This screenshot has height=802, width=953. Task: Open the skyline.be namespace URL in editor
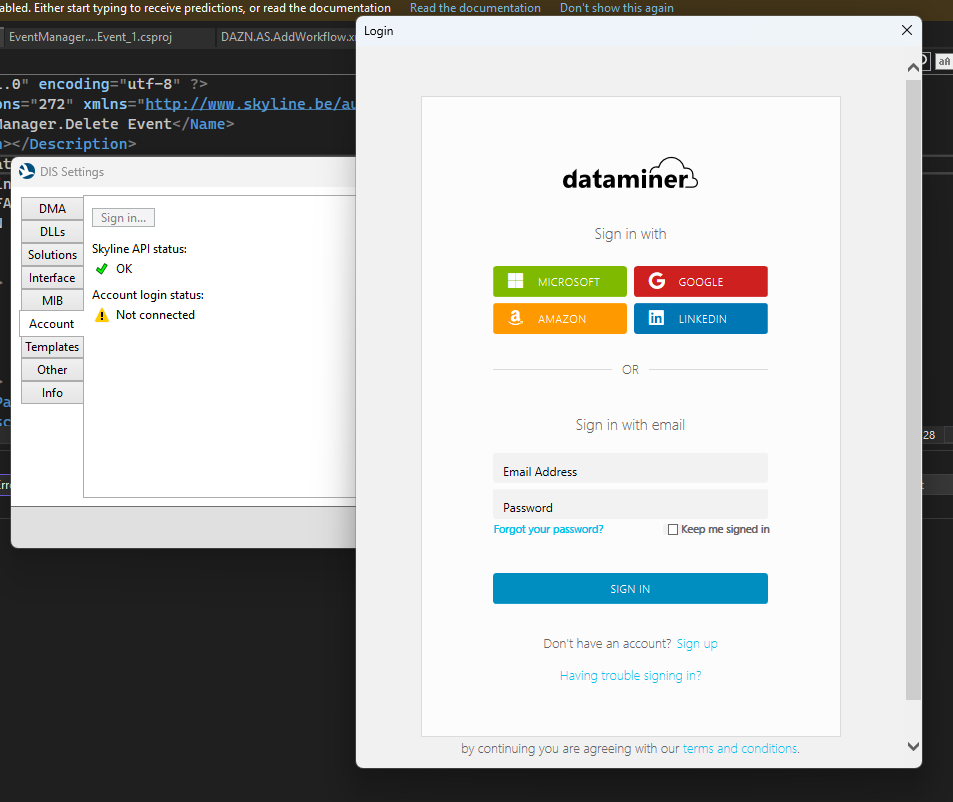250,104
